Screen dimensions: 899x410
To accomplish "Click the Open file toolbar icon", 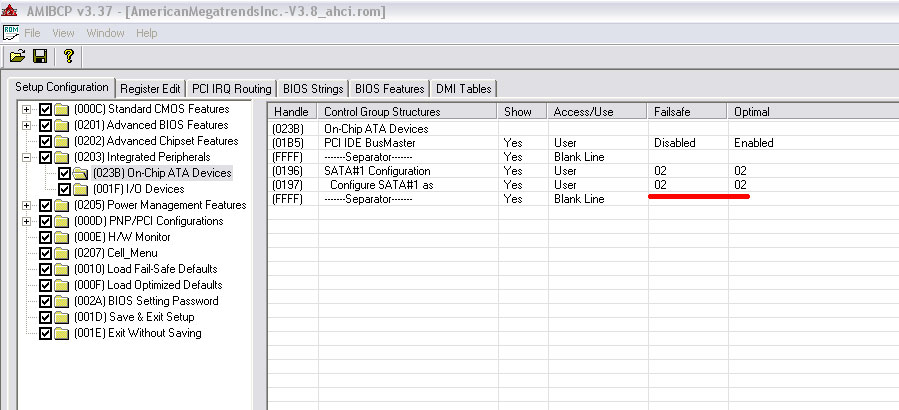I will pyautogui.click(x=17, y=56).
